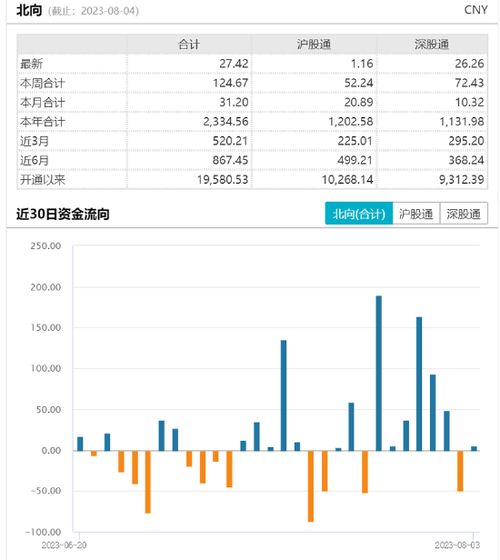
Task: Switch to the 沪股通 chart tab
Action: tap(416, 214)
